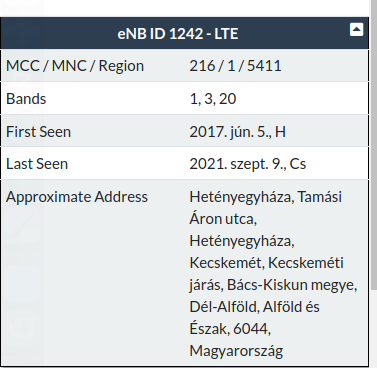Click the Észak, 6044 postal code text
This screenshot has width=377, height=368.
click(x=230, y=329)
